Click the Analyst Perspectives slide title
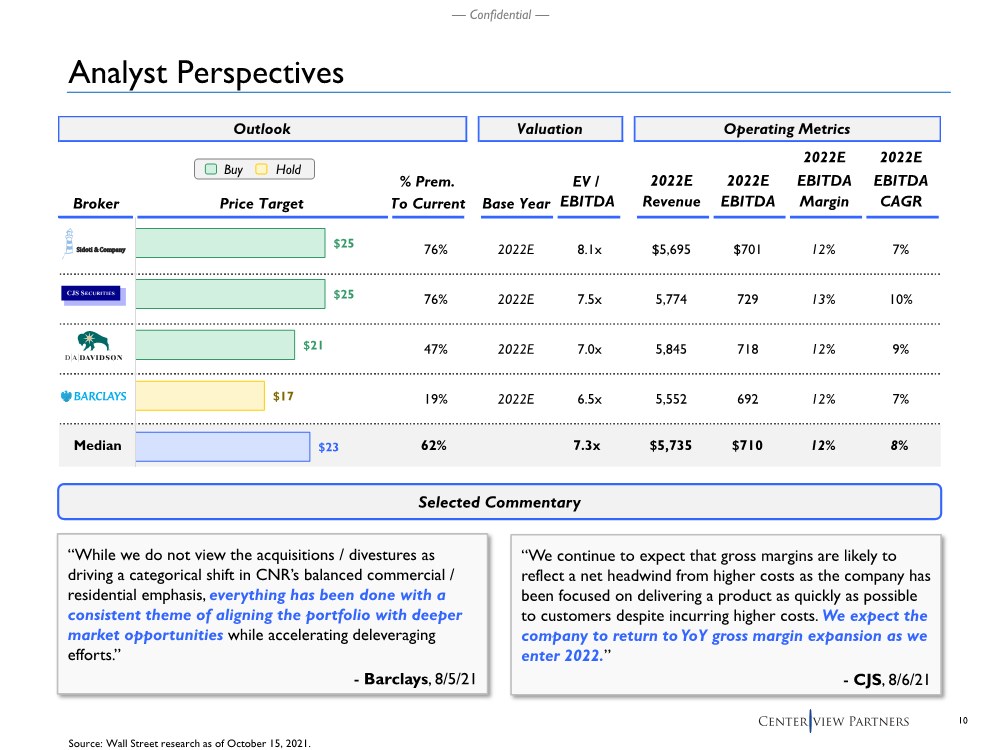 pyautogui.click(x=206, y=73)
